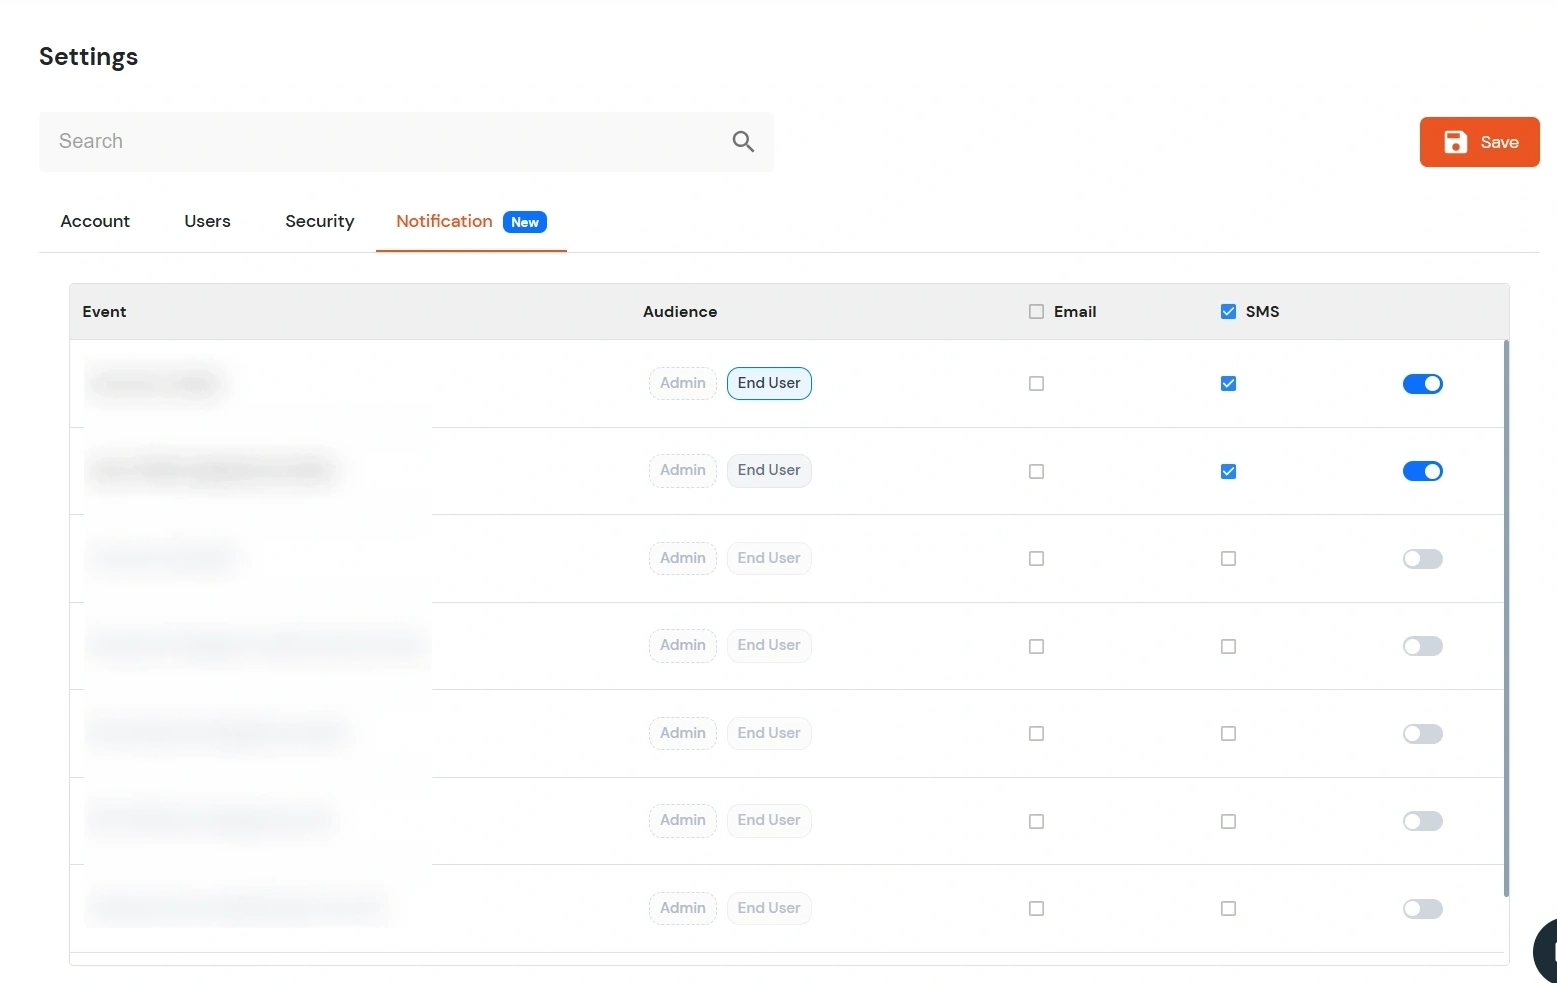
Task: Click the magnifier search icon
Action: point(743,142)
